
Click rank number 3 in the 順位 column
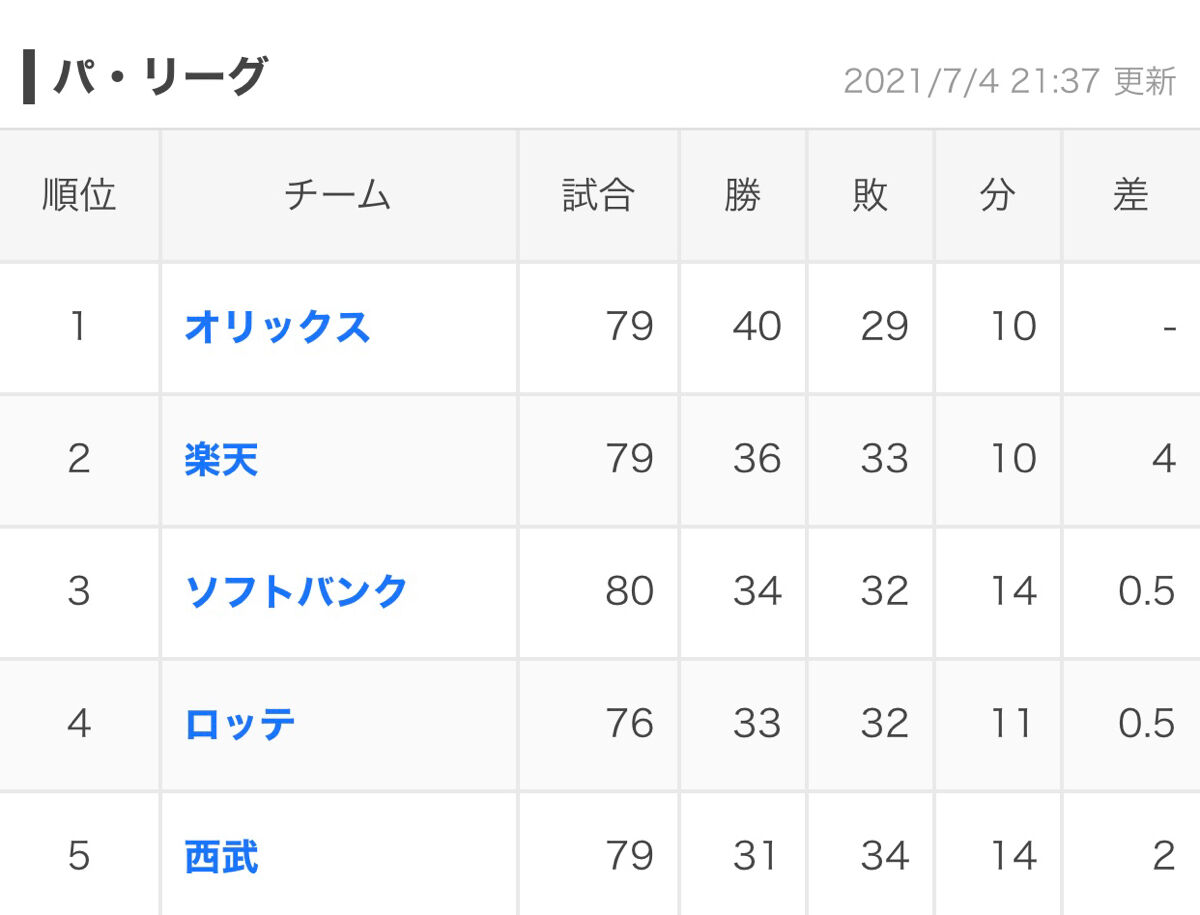pyautogui.click(x=79, y=591)
